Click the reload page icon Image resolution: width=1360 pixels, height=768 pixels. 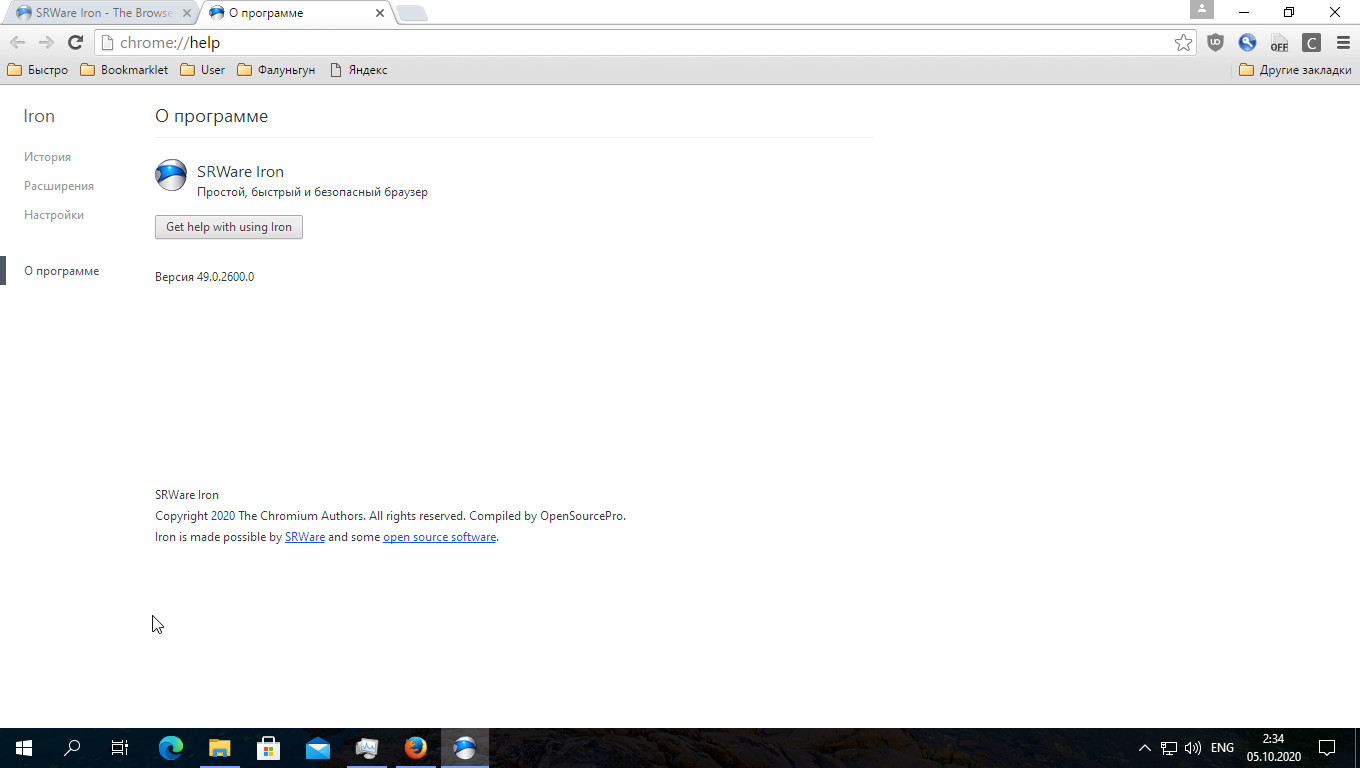(x=75, y=42)
